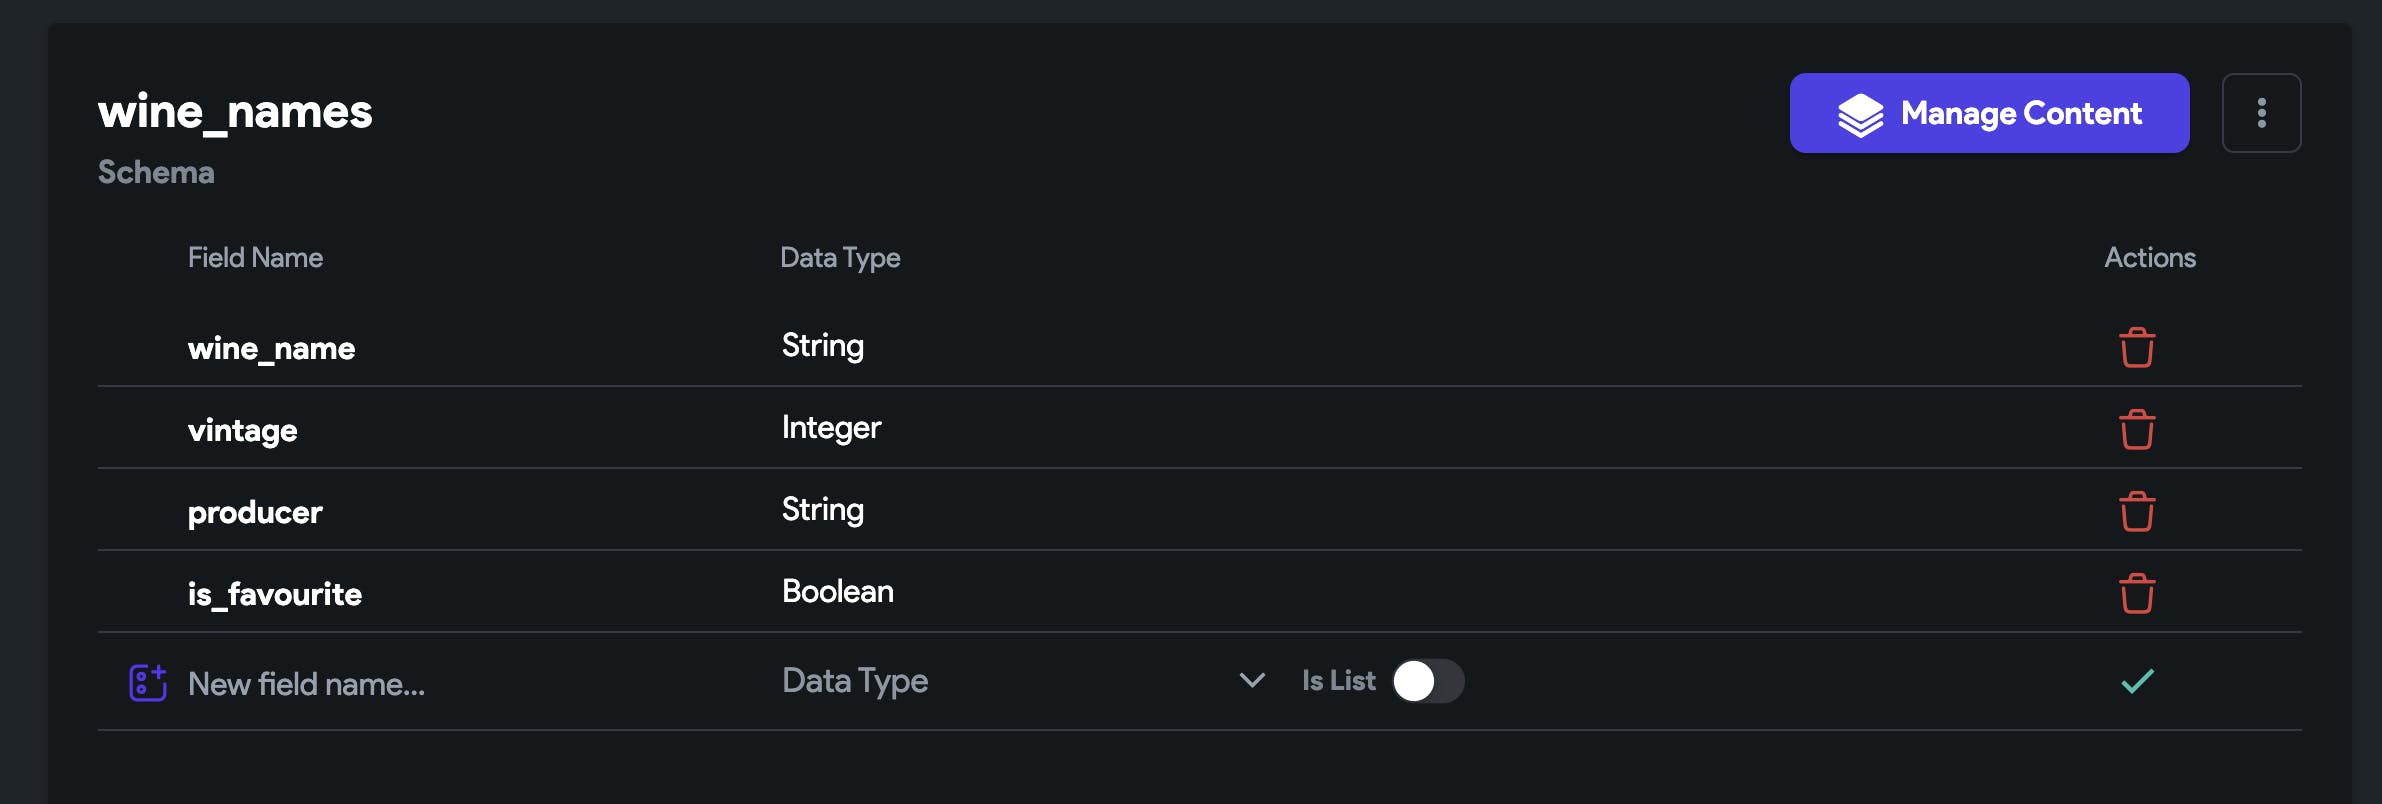Viewport: 2382px width, 804px height.
Task: Delete the wine_name field
Action: [x=2137, y=348]
